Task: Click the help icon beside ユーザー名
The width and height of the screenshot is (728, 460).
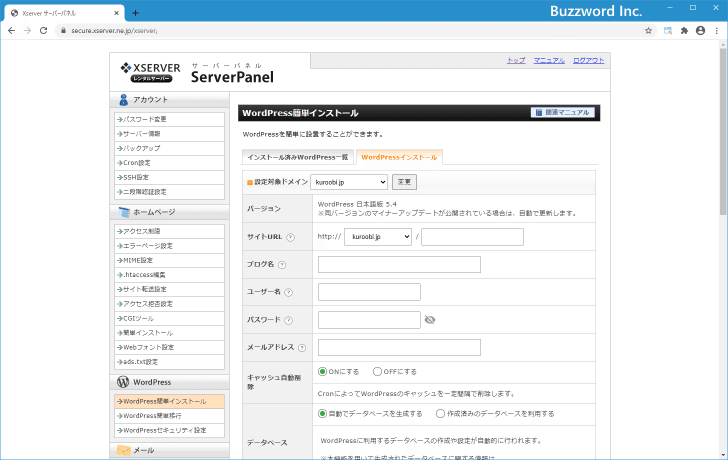Action: 288,292
